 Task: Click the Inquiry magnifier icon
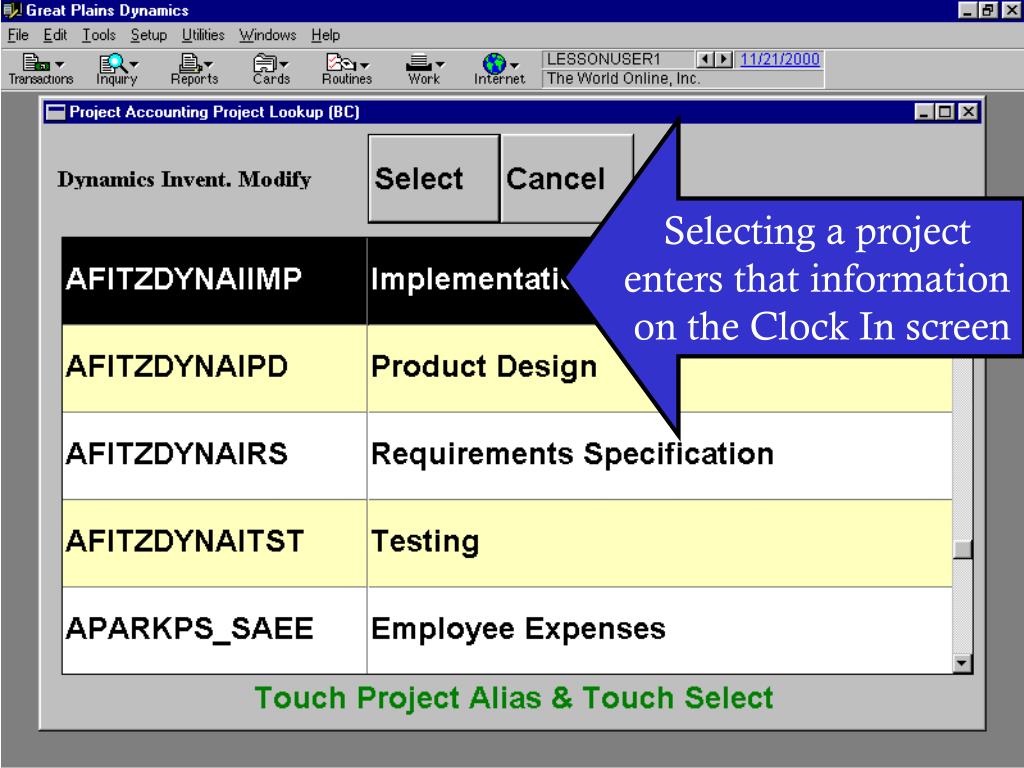click(x=112, y=63)
